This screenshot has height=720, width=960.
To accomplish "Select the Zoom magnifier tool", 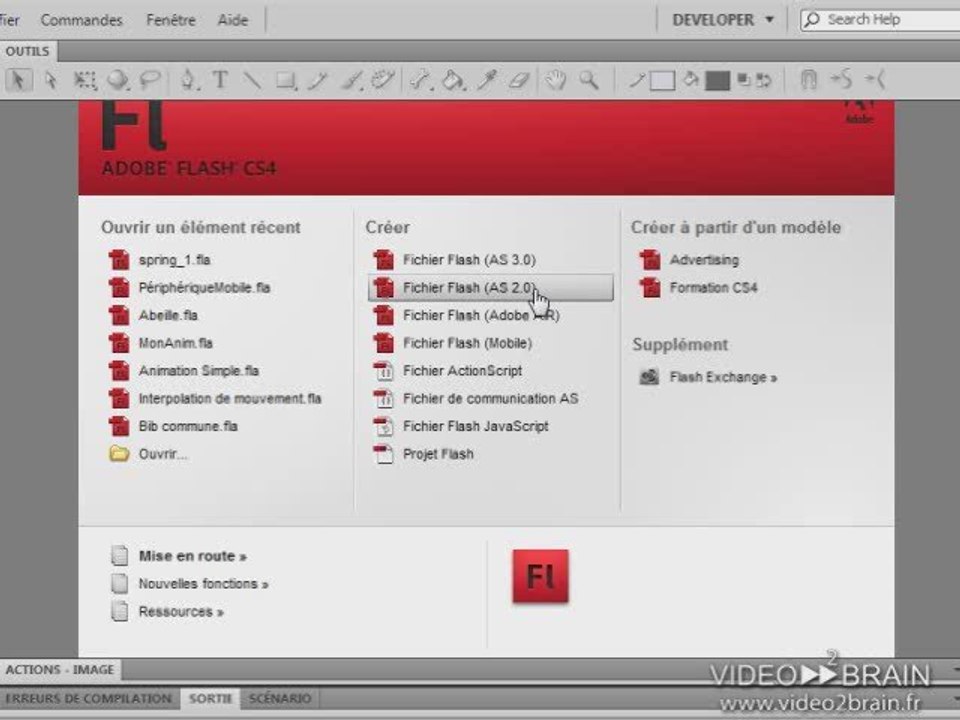I will 588,80.
